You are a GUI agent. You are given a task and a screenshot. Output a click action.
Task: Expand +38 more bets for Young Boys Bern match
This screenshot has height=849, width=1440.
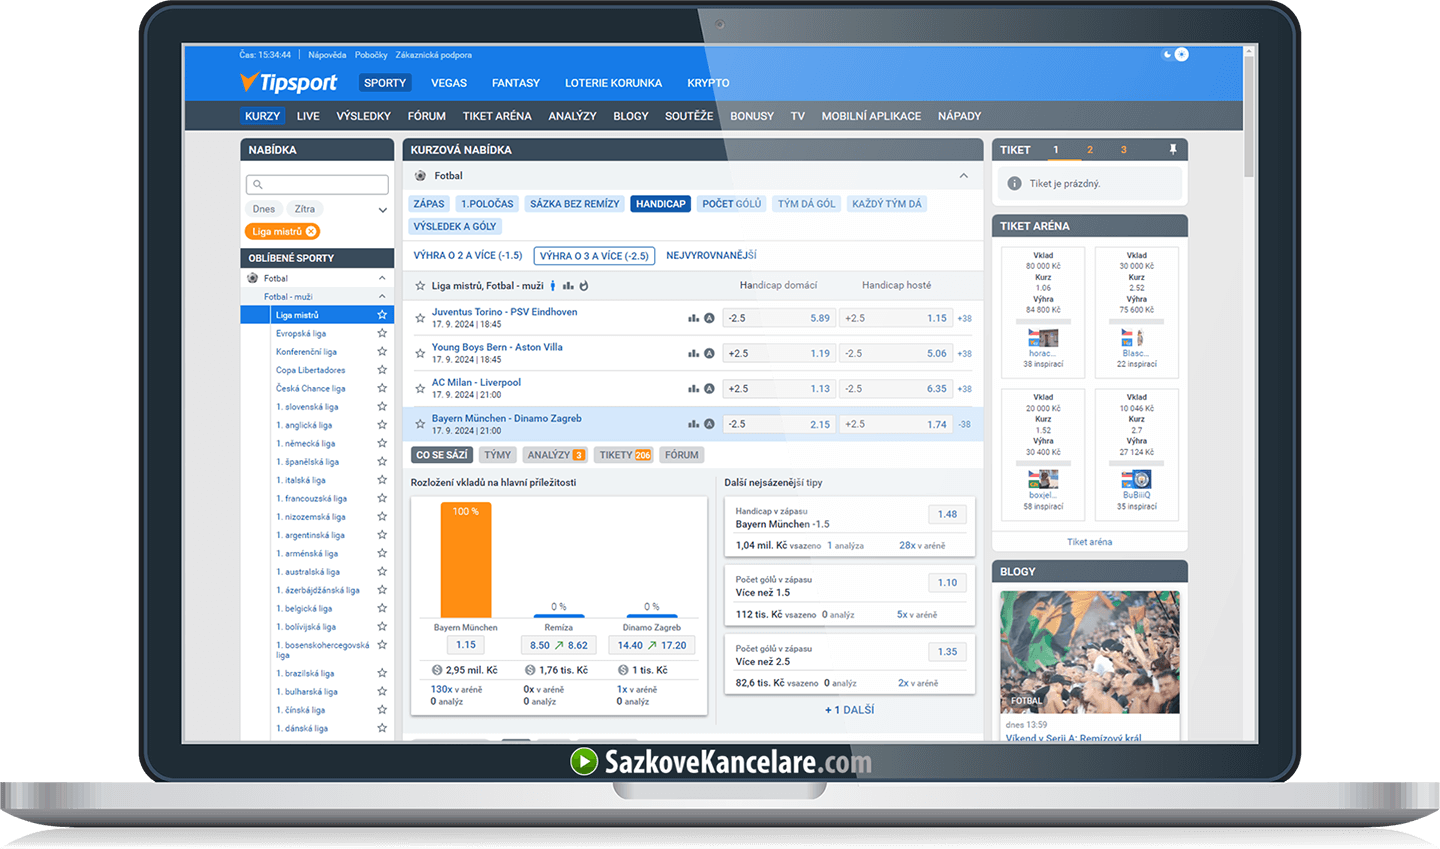pyautogui.click(x=964, y=354)
